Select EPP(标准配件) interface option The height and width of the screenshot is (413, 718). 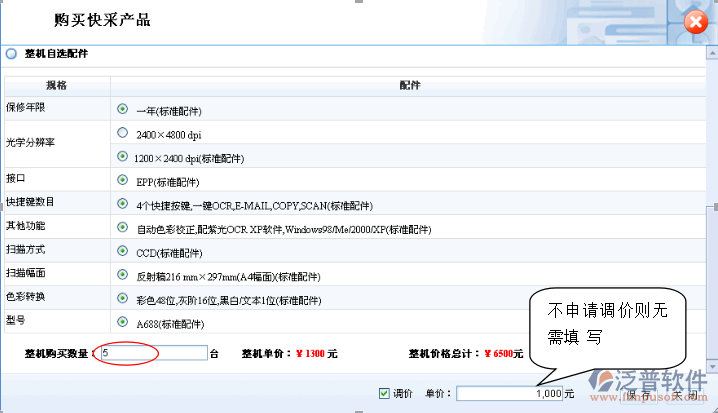pos(123,181)
